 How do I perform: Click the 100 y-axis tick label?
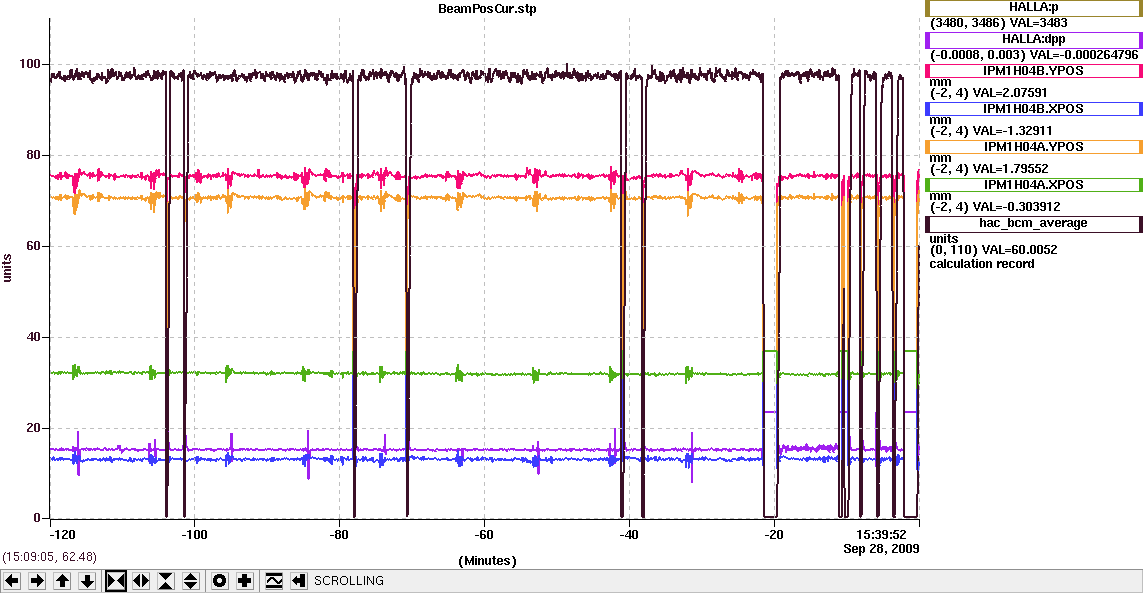[30, 64]
